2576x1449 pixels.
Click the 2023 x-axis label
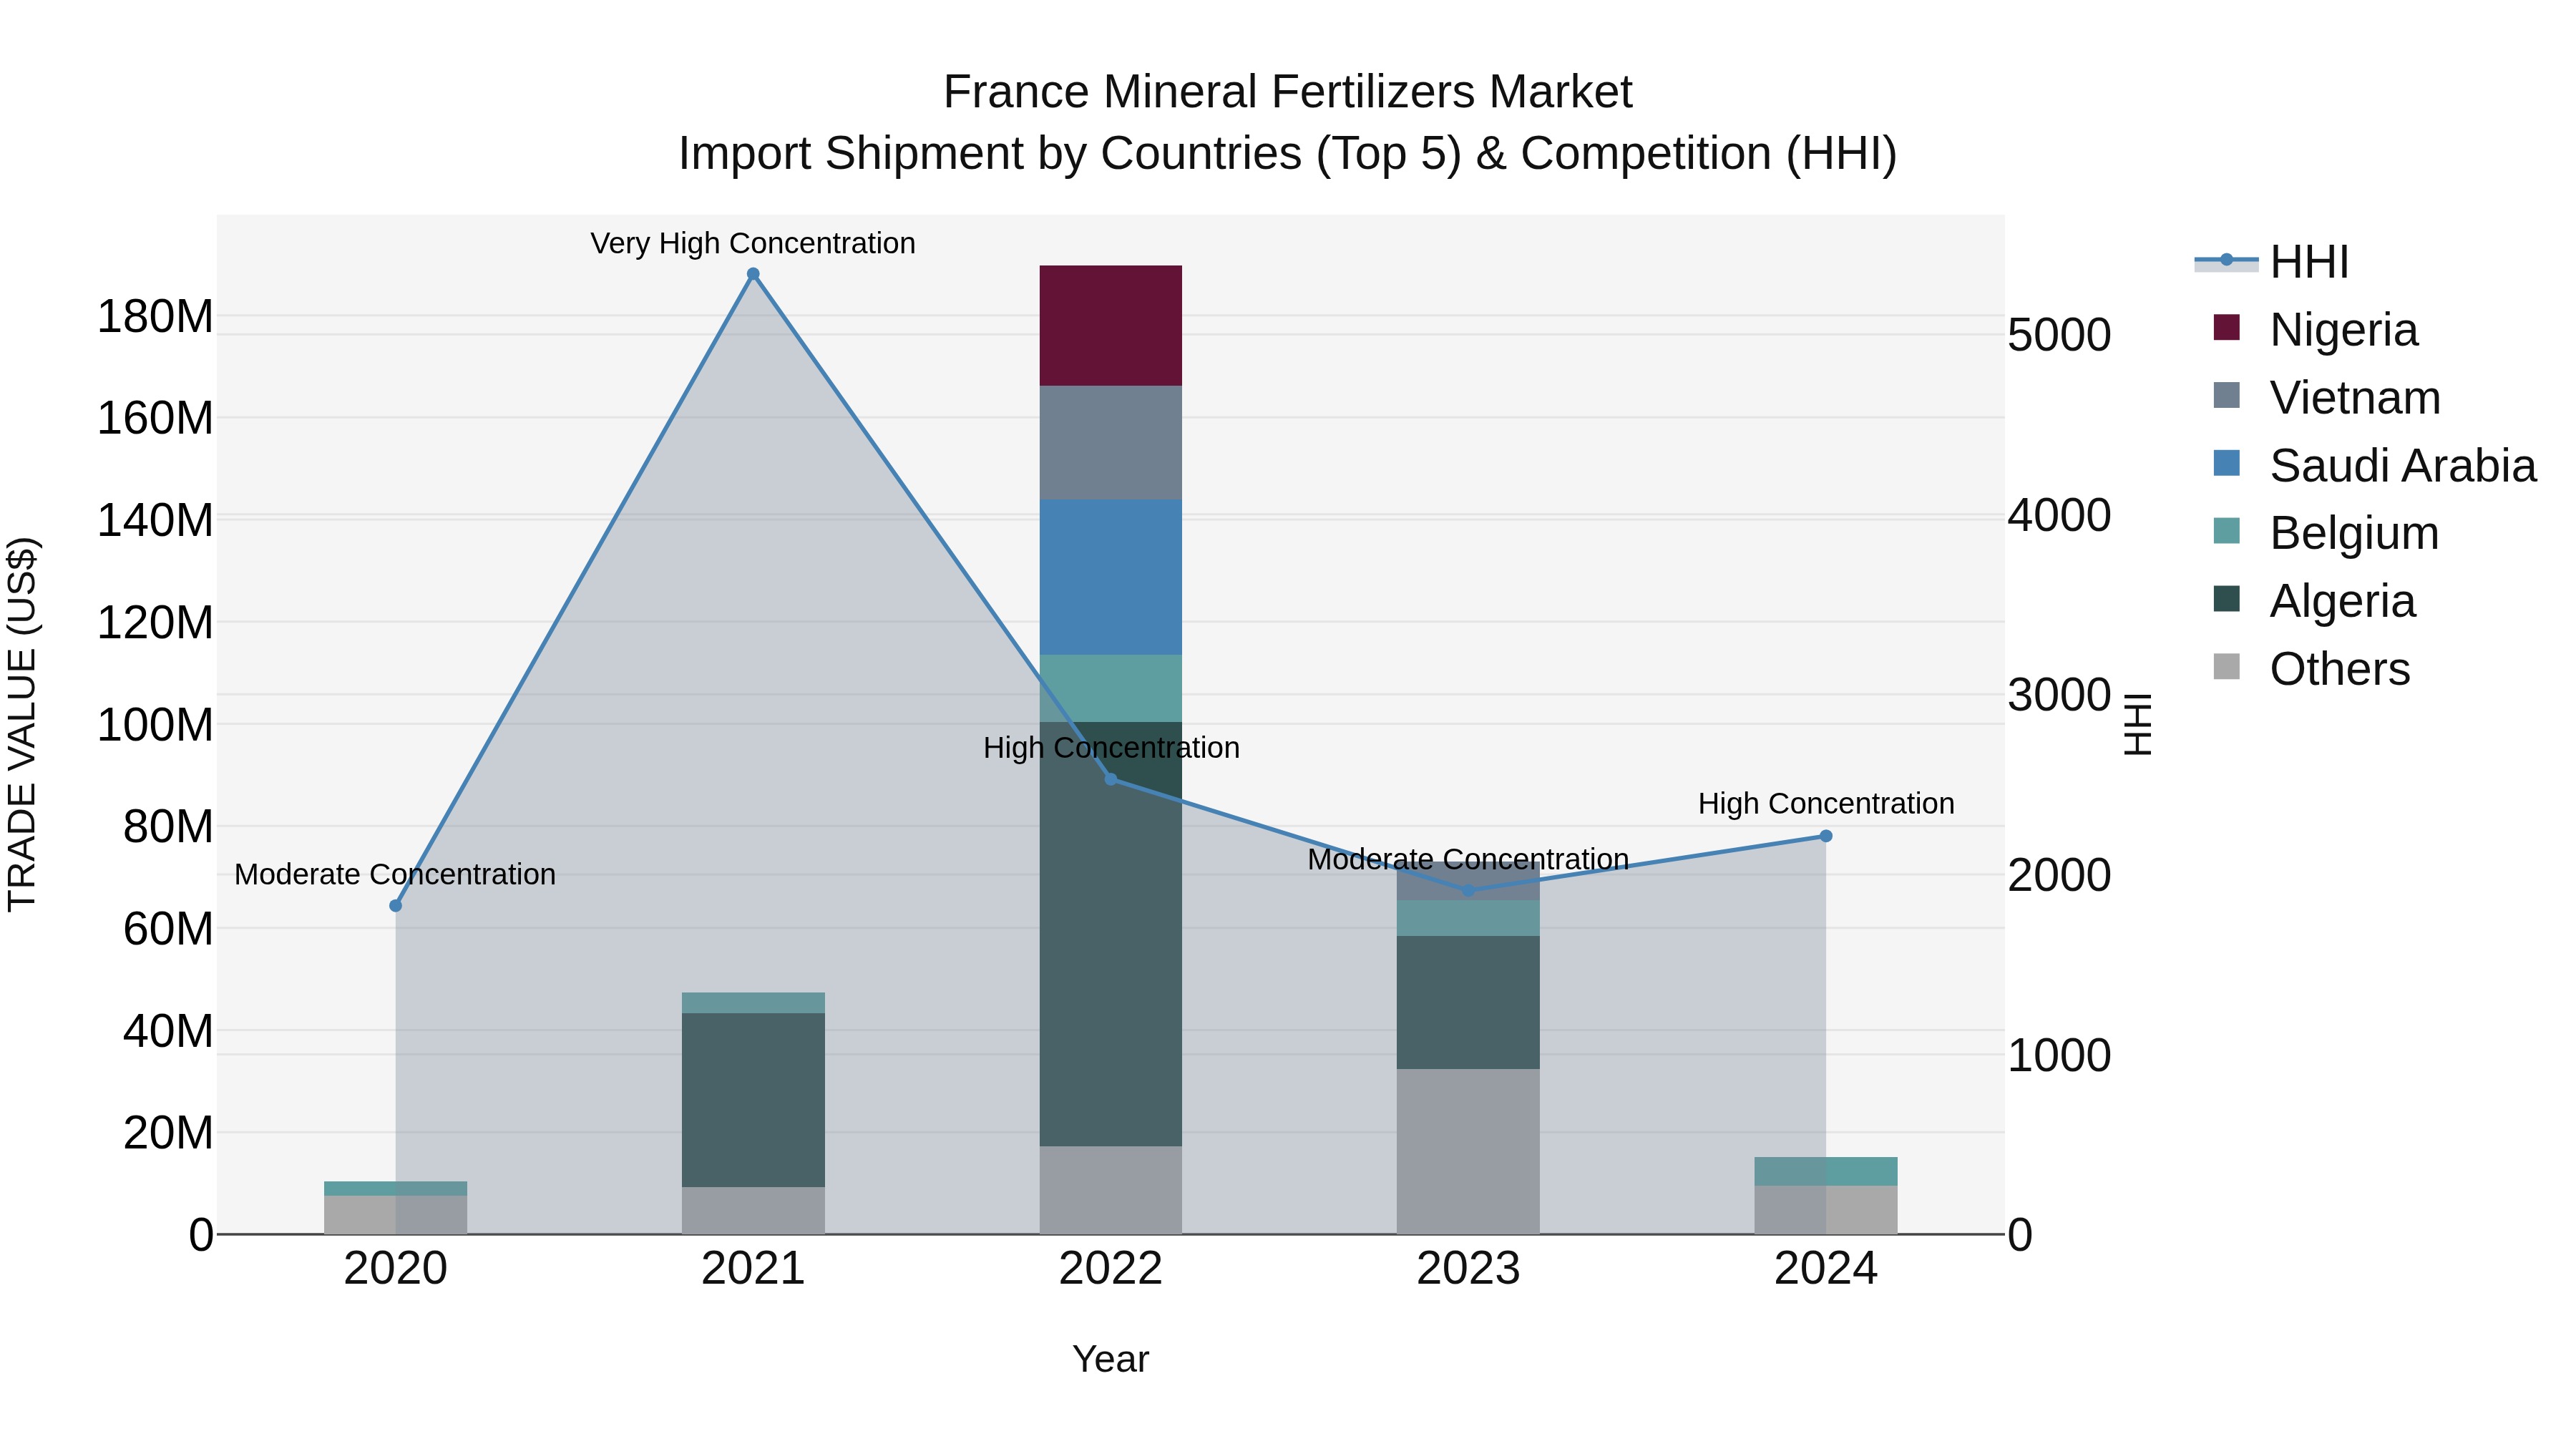1468,1269
